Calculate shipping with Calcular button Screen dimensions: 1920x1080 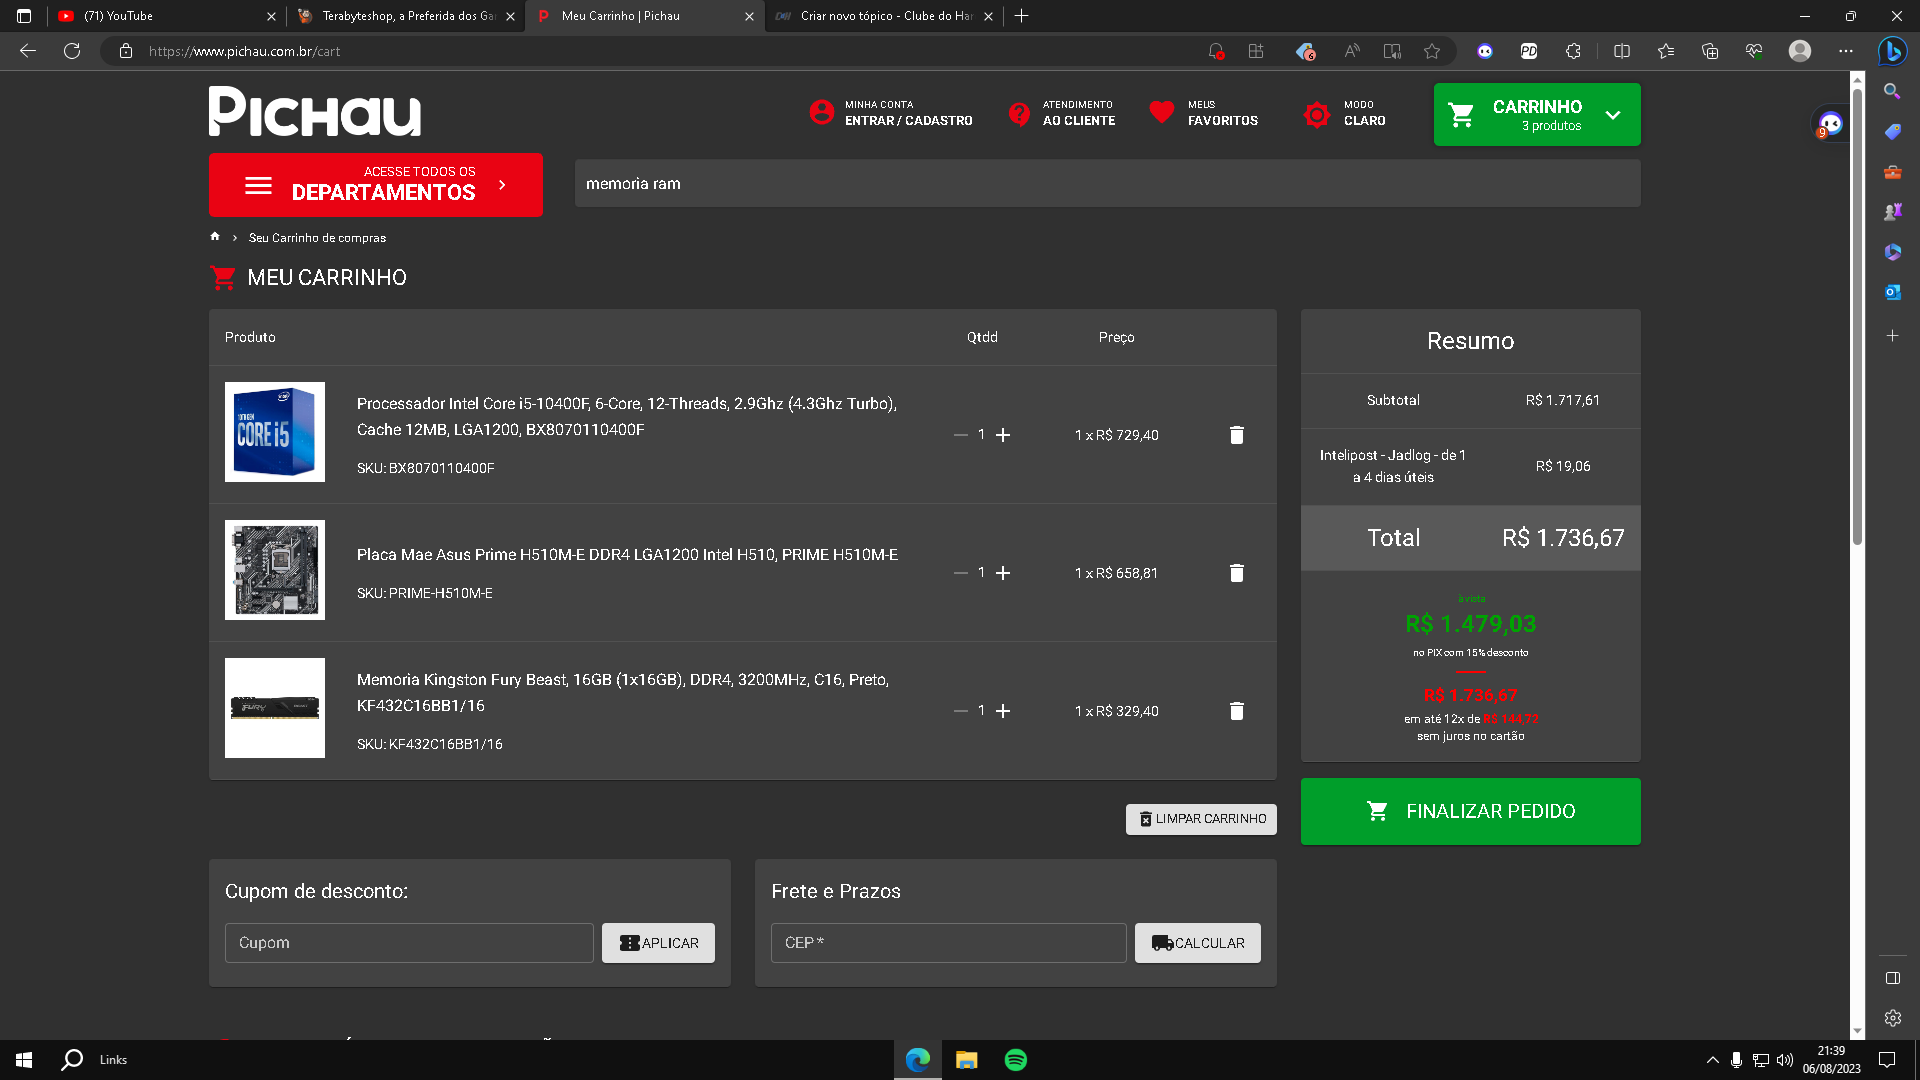pyautogui.click(x=1197, y=943)
